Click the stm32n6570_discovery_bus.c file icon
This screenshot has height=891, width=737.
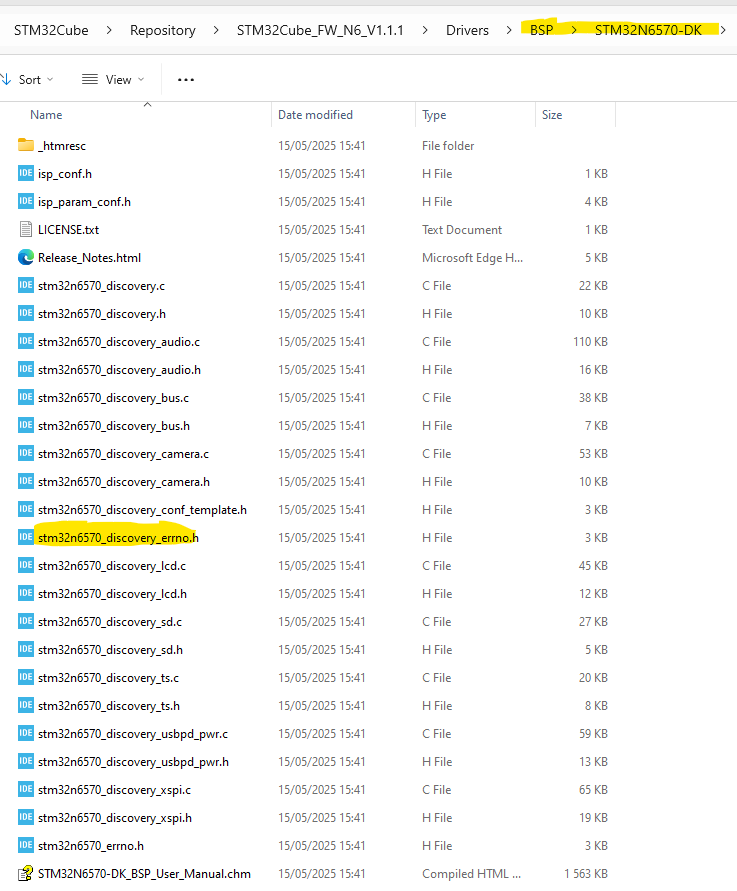click(26, 397)
